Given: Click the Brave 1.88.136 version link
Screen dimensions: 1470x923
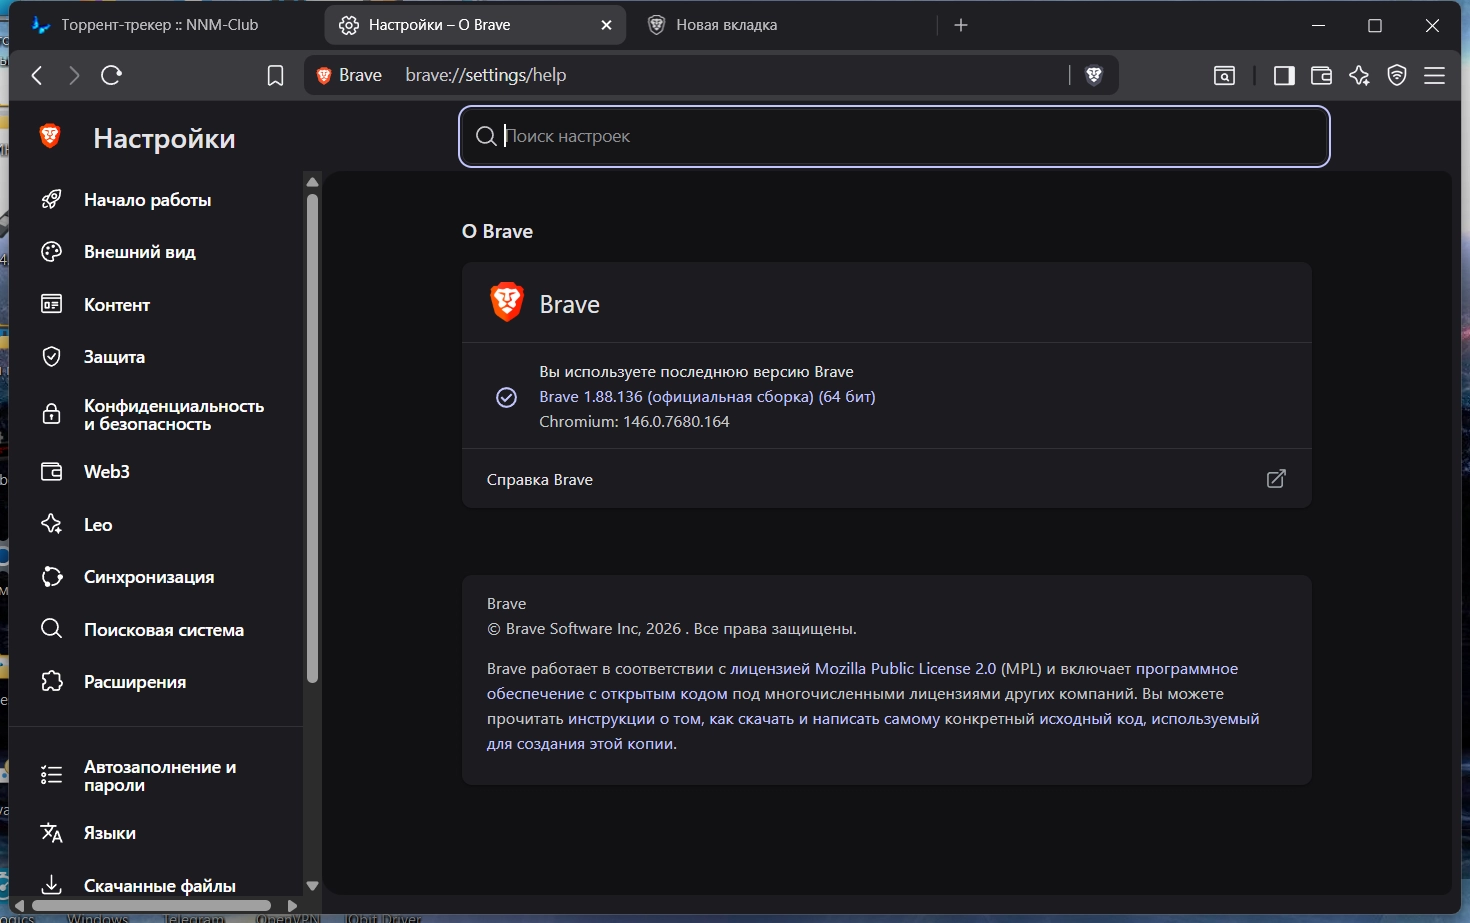Looking at the screenshot, I should [x=707, y=397].
